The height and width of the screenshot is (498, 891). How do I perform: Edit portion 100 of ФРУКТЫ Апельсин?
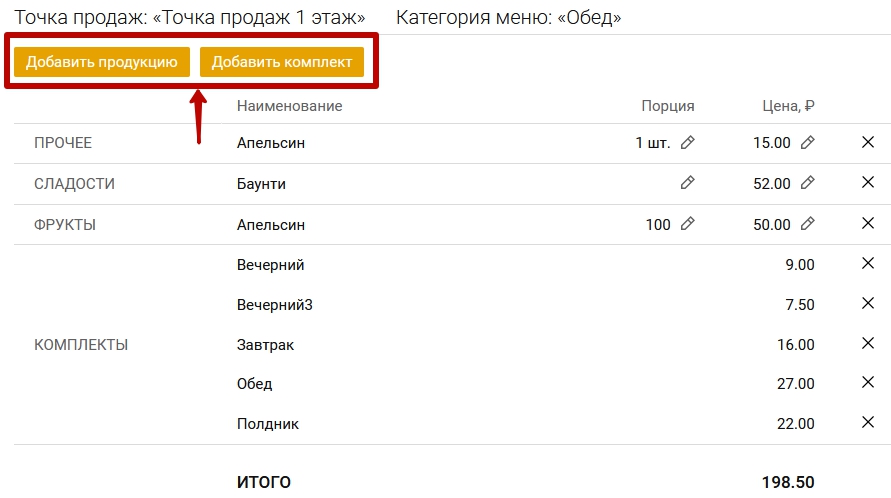[688, 223]
